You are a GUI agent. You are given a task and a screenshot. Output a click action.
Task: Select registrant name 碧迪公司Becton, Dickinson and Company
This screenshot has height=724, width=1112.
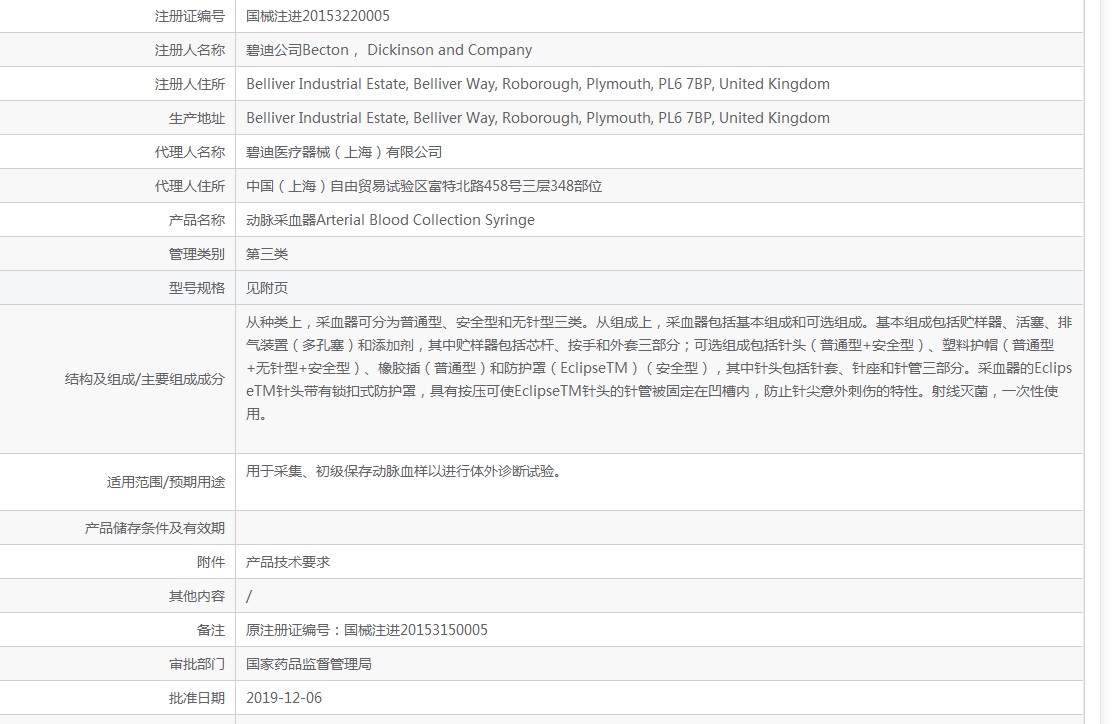(x=389, y=50)
